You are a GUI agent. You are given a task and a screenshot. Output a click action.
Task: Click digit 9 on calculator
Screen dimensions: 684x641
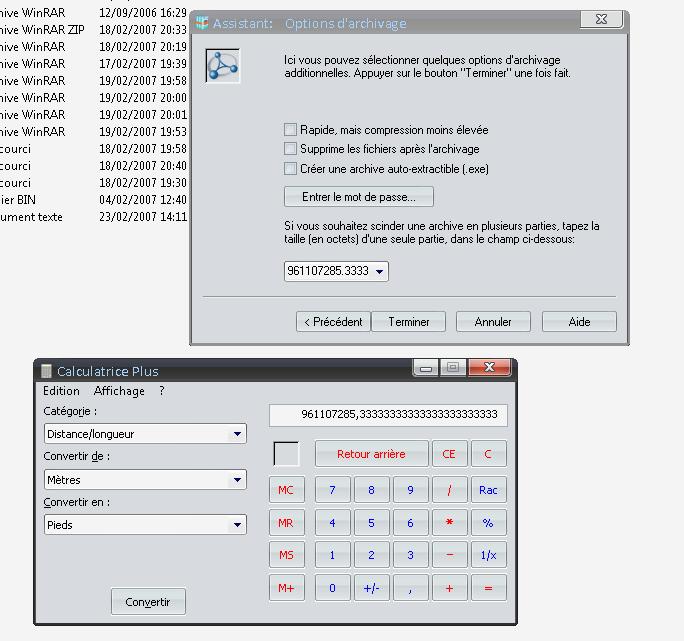point(410,490)
